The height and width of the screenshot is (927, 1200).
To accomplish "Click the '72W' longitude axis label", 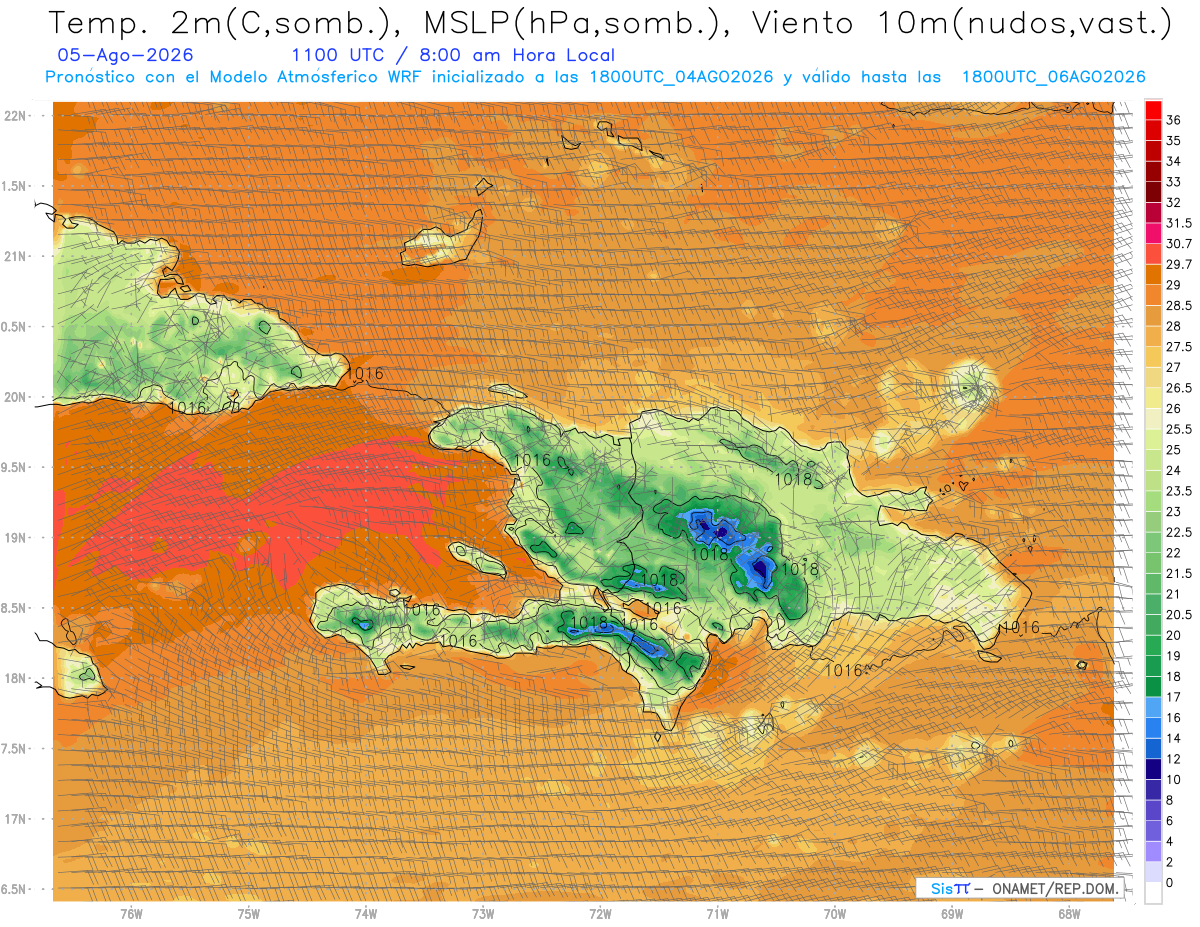I will click(x=600, y=914).
